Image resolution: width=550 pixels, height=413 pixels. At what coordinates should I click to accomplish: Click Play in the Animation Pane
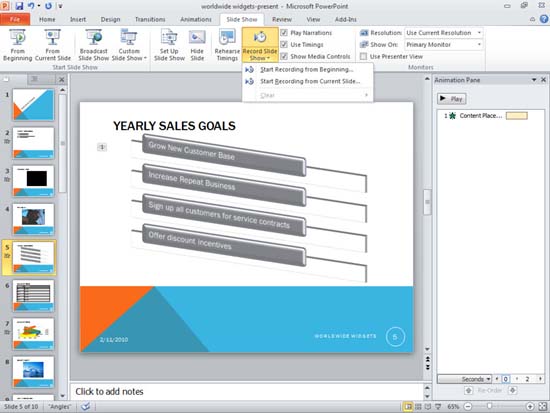point(452,99)
